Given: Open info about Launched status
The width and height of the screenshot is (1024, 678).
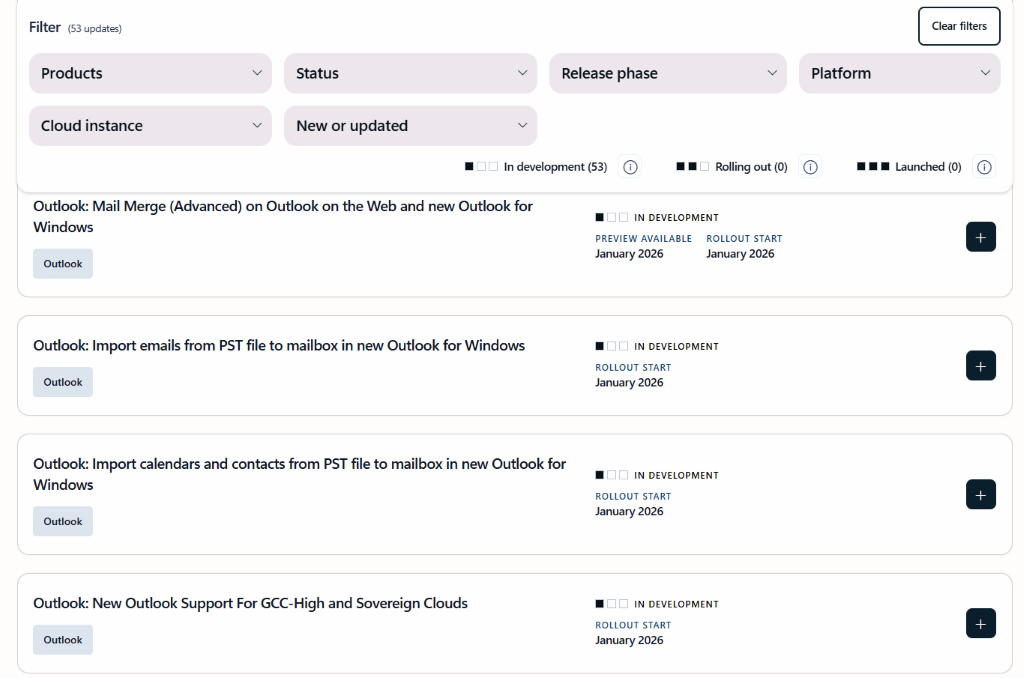Looking at the screenshot, I should pos(984,167).
